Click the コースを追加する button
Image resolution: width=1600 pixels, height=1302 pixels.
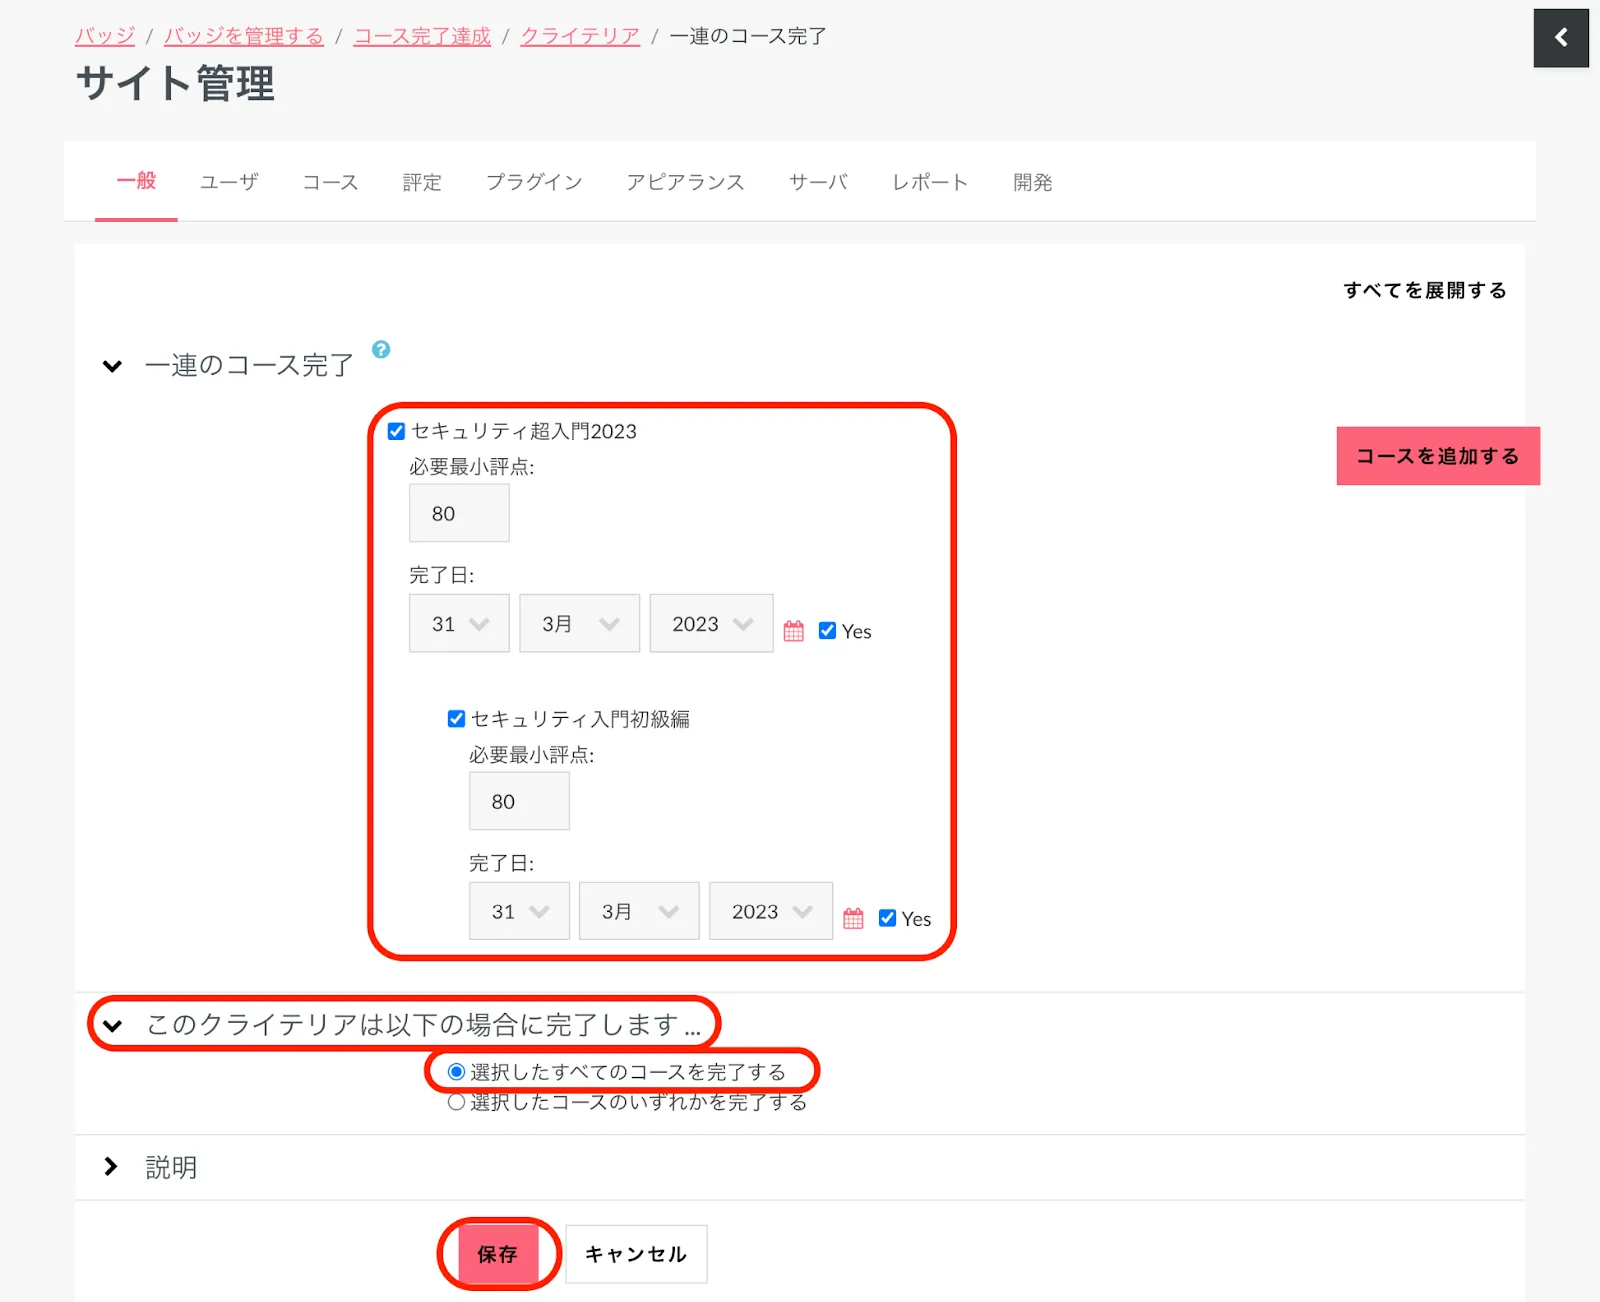point(1437,456)
